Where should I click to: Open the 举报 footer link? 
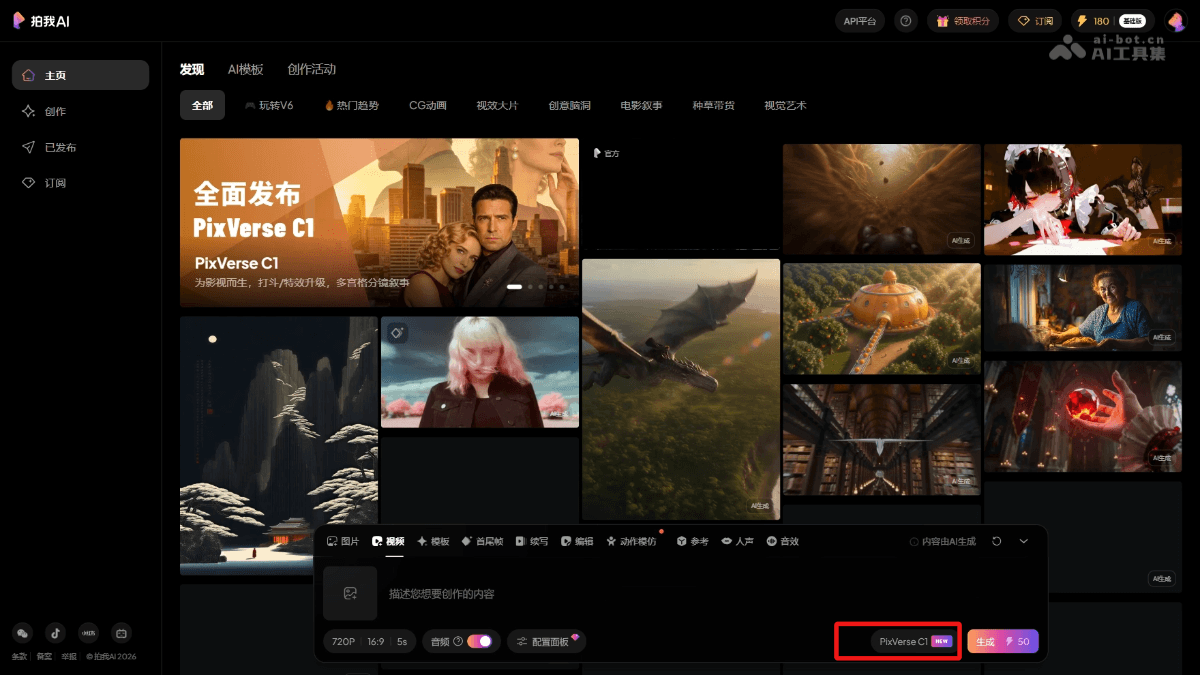coord(69,657)
